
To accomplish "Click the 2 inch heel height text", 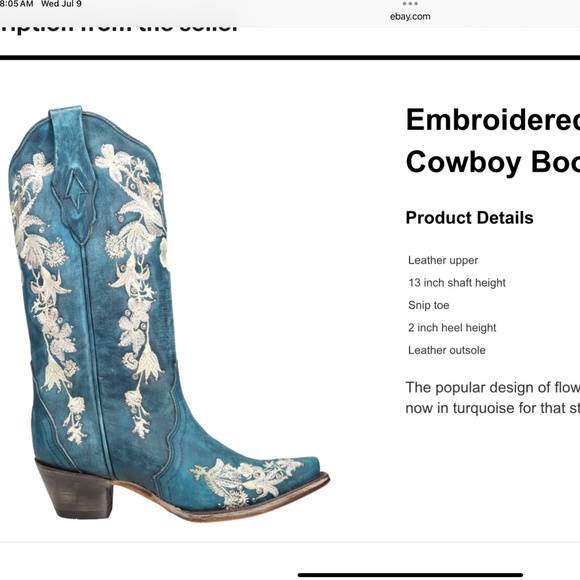I will tap(452, 328).
